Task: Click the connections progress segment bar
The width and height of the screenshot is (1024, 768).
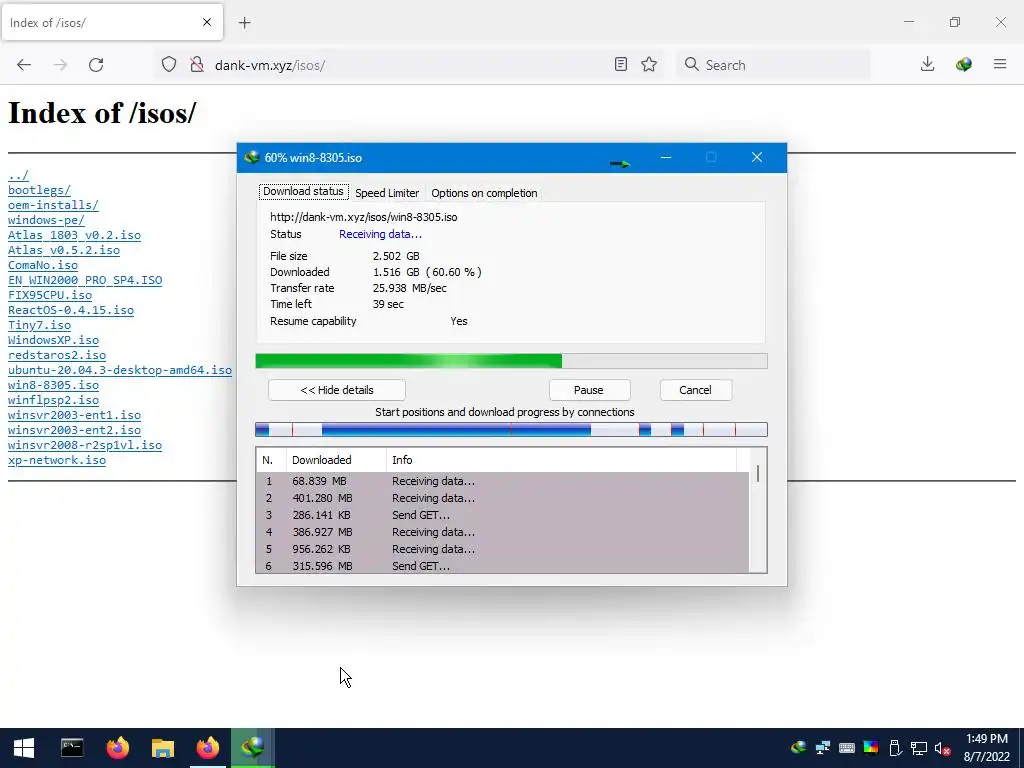Action: point(511,430)
